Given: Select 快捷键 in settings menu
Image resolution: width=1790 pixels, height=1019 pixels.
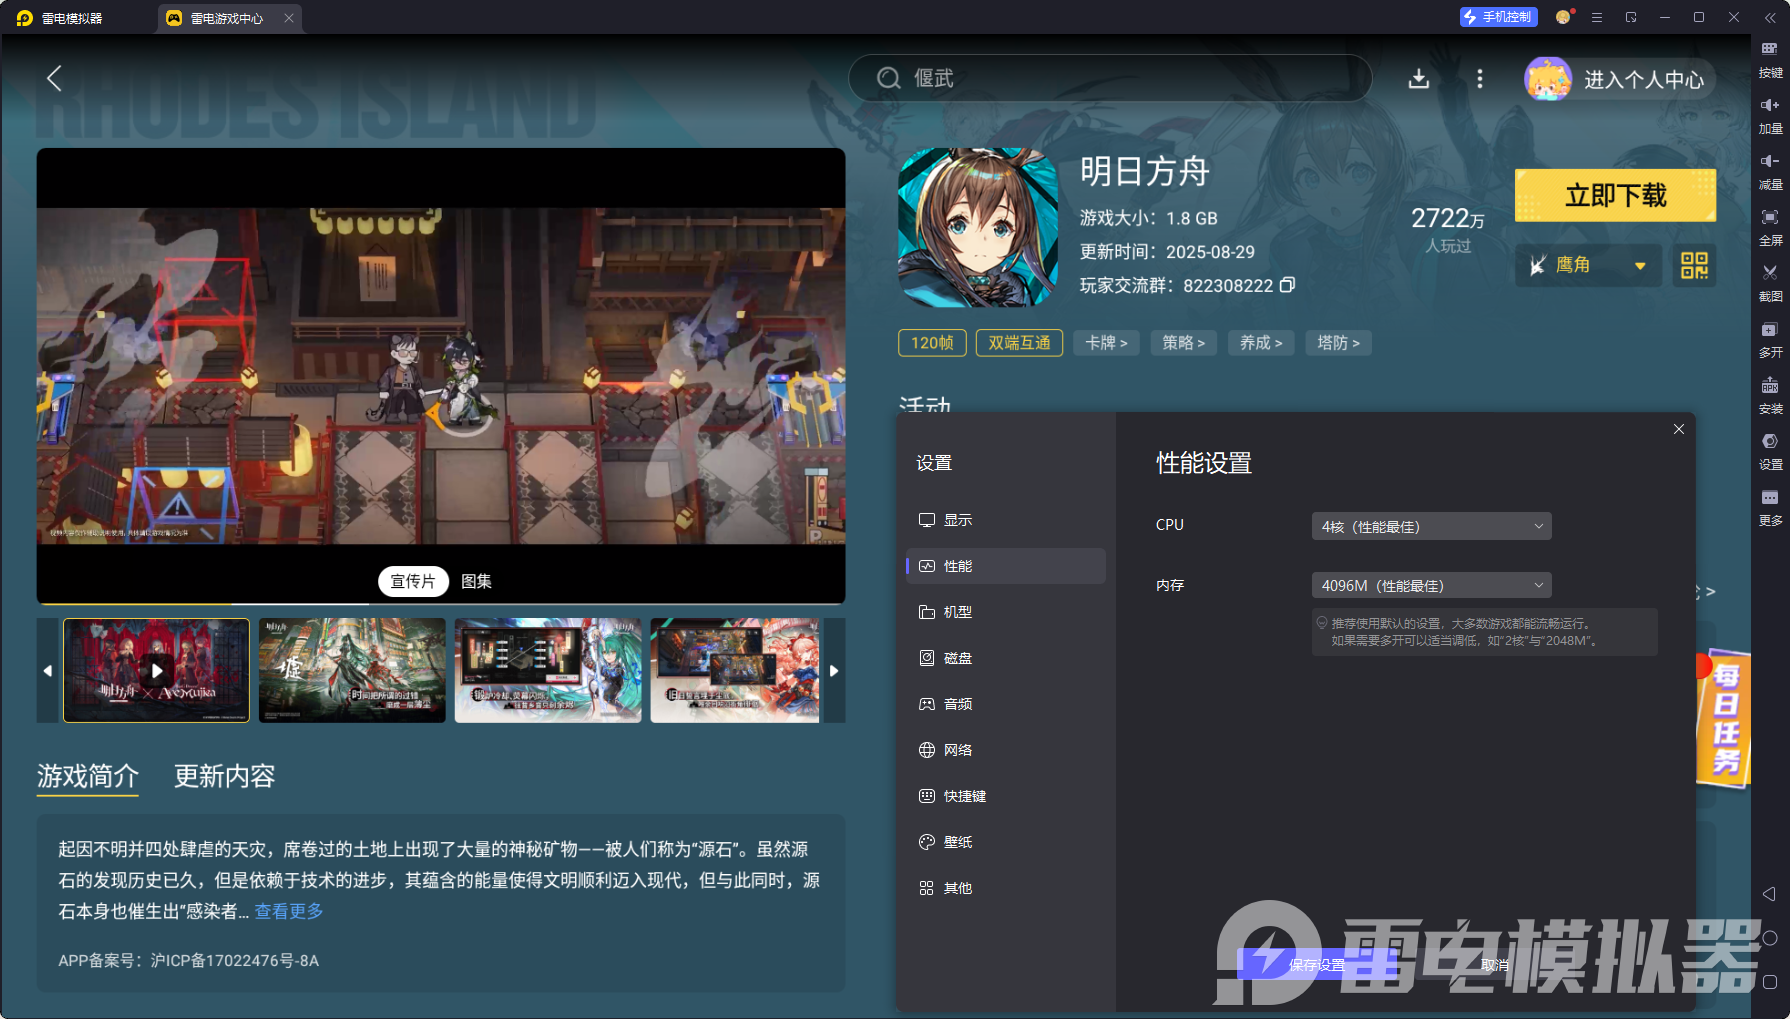Looking at the screenshot, I should pyautogui.click(x=1006, y=796).
